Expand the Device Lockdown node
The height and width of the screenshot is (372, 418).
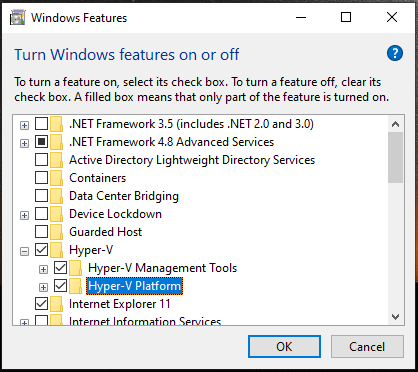pos(24,216)
